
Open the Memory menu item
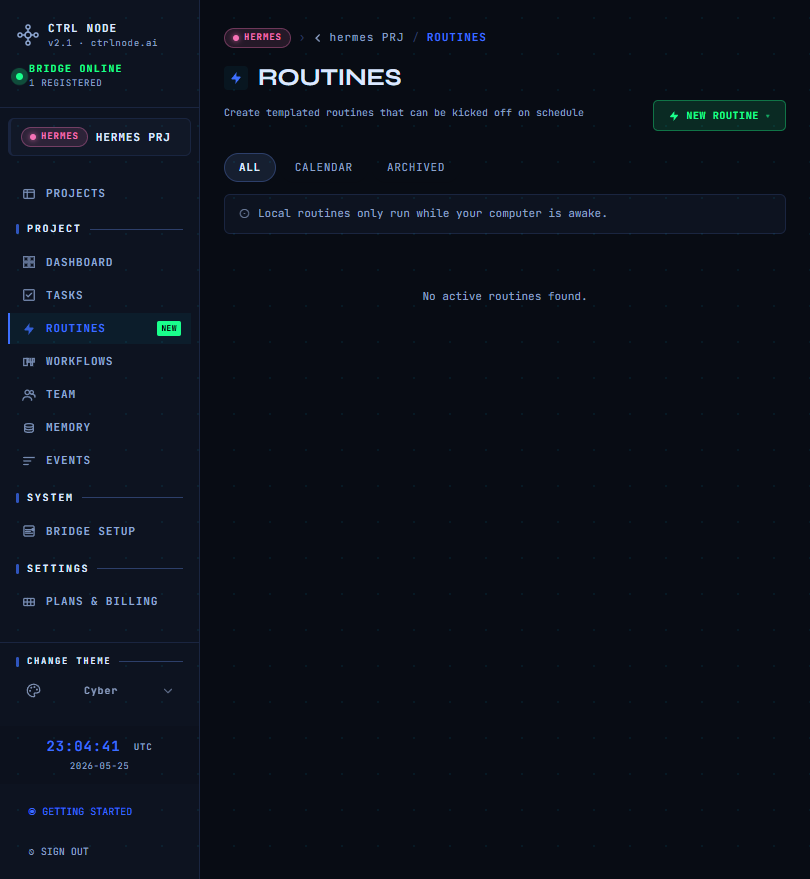coord(100,428)
